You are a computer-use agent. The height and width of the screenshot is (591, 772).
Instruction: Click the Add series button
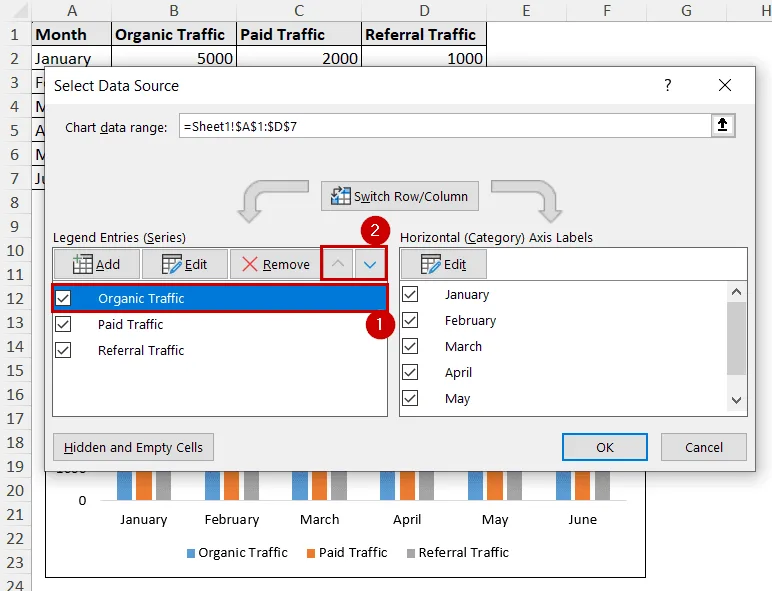tap(96, 264)
